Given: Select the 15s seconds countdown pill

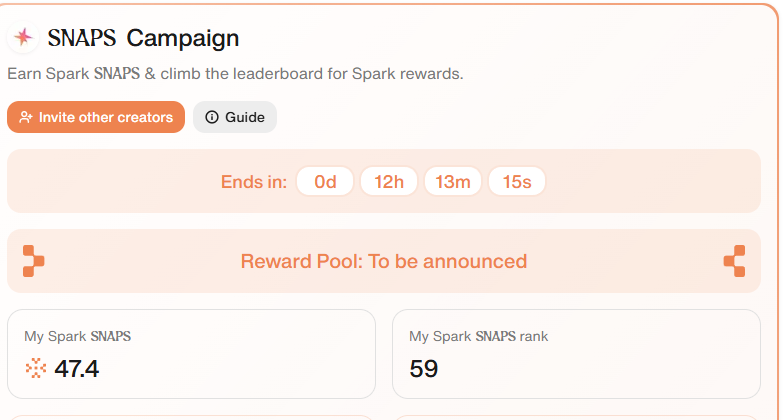Looking at the screenshot, I should pyautogui.click(x=517, y=181).
